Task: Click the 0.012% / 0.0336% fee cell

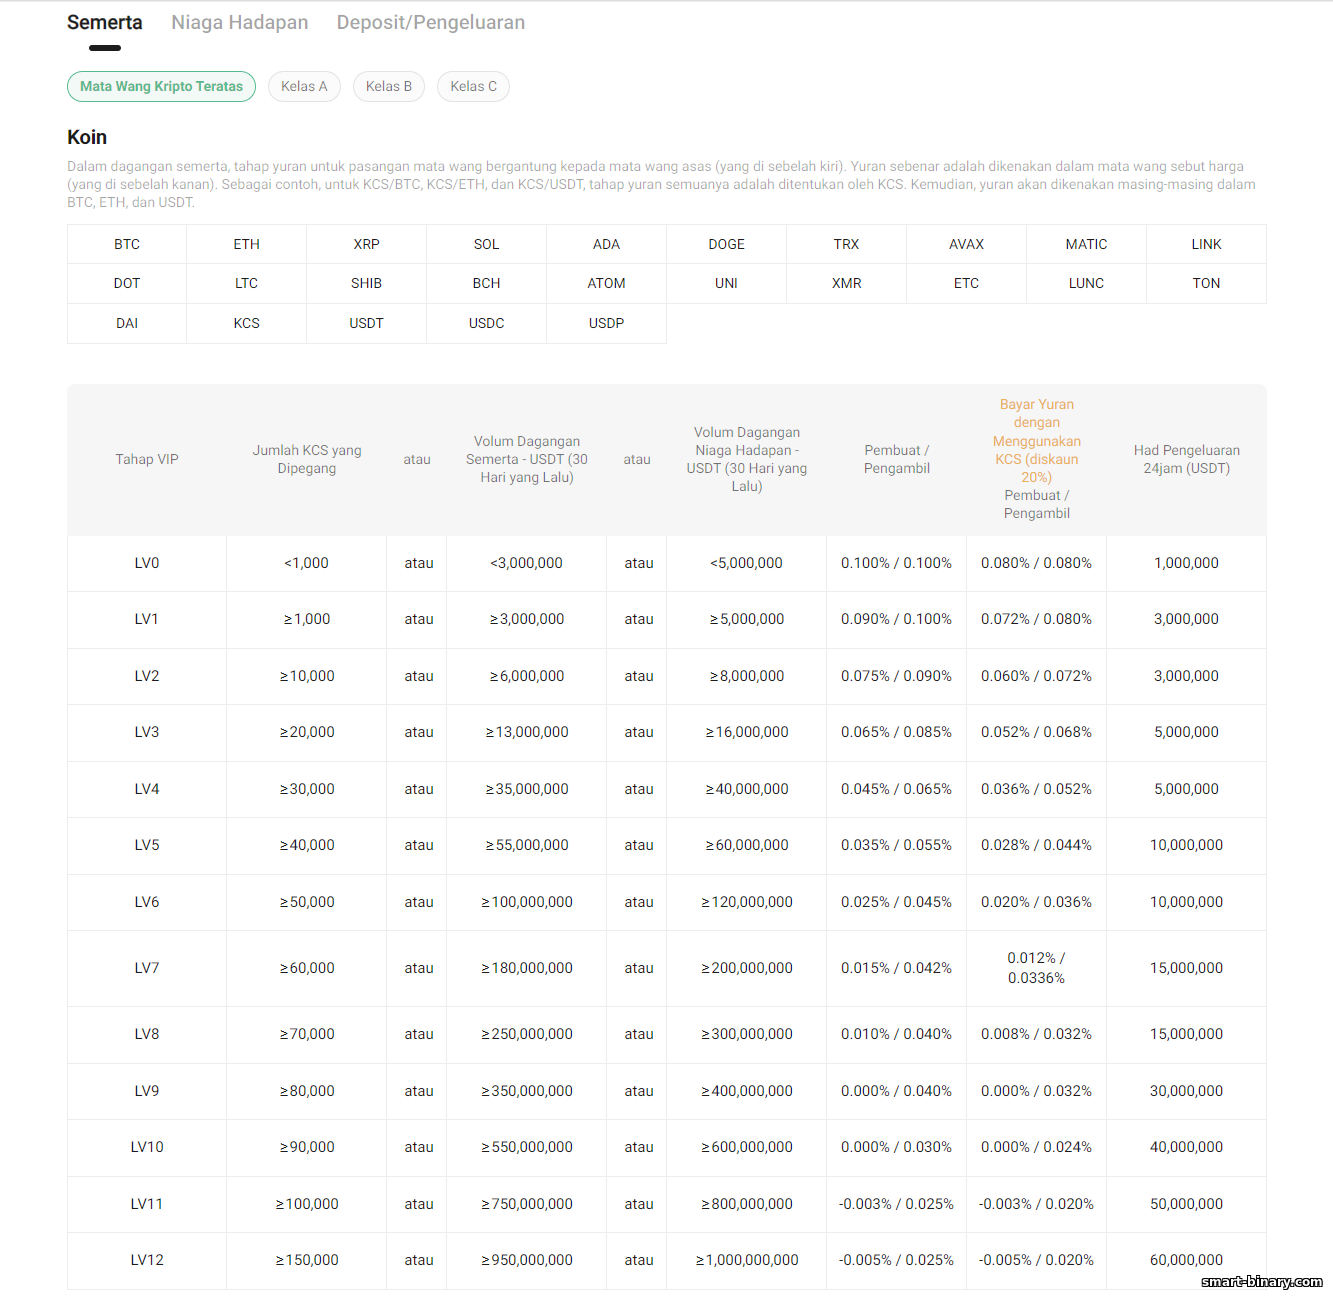Action: (x=1037, y=969)
